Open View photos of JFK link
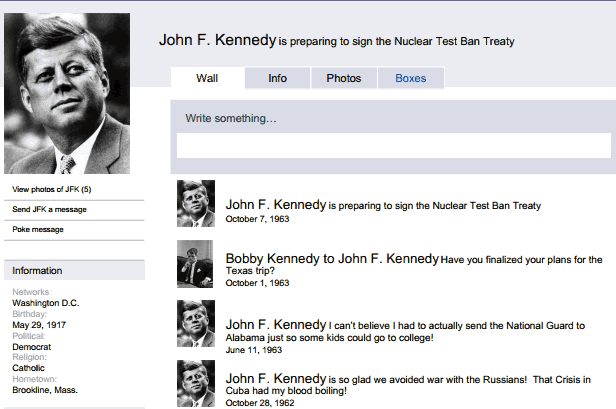 pos(52,189)
